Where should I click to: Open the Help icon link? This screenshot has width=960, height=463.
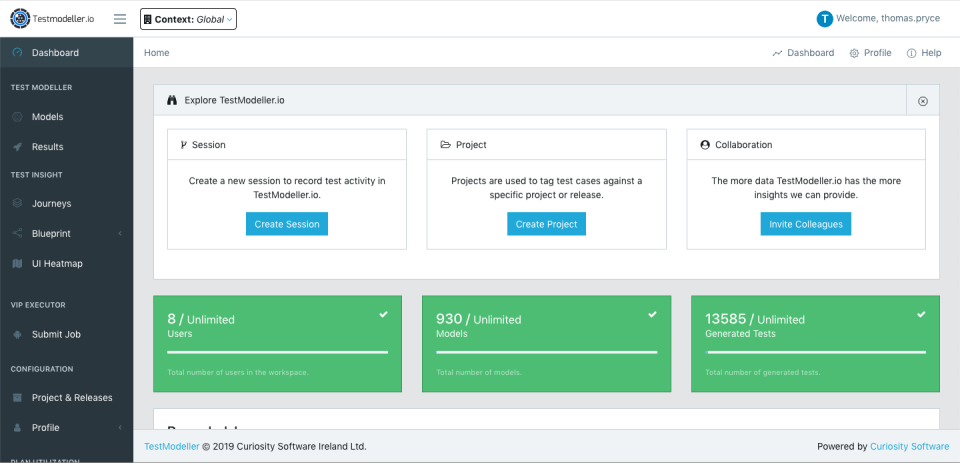(911, 53)
